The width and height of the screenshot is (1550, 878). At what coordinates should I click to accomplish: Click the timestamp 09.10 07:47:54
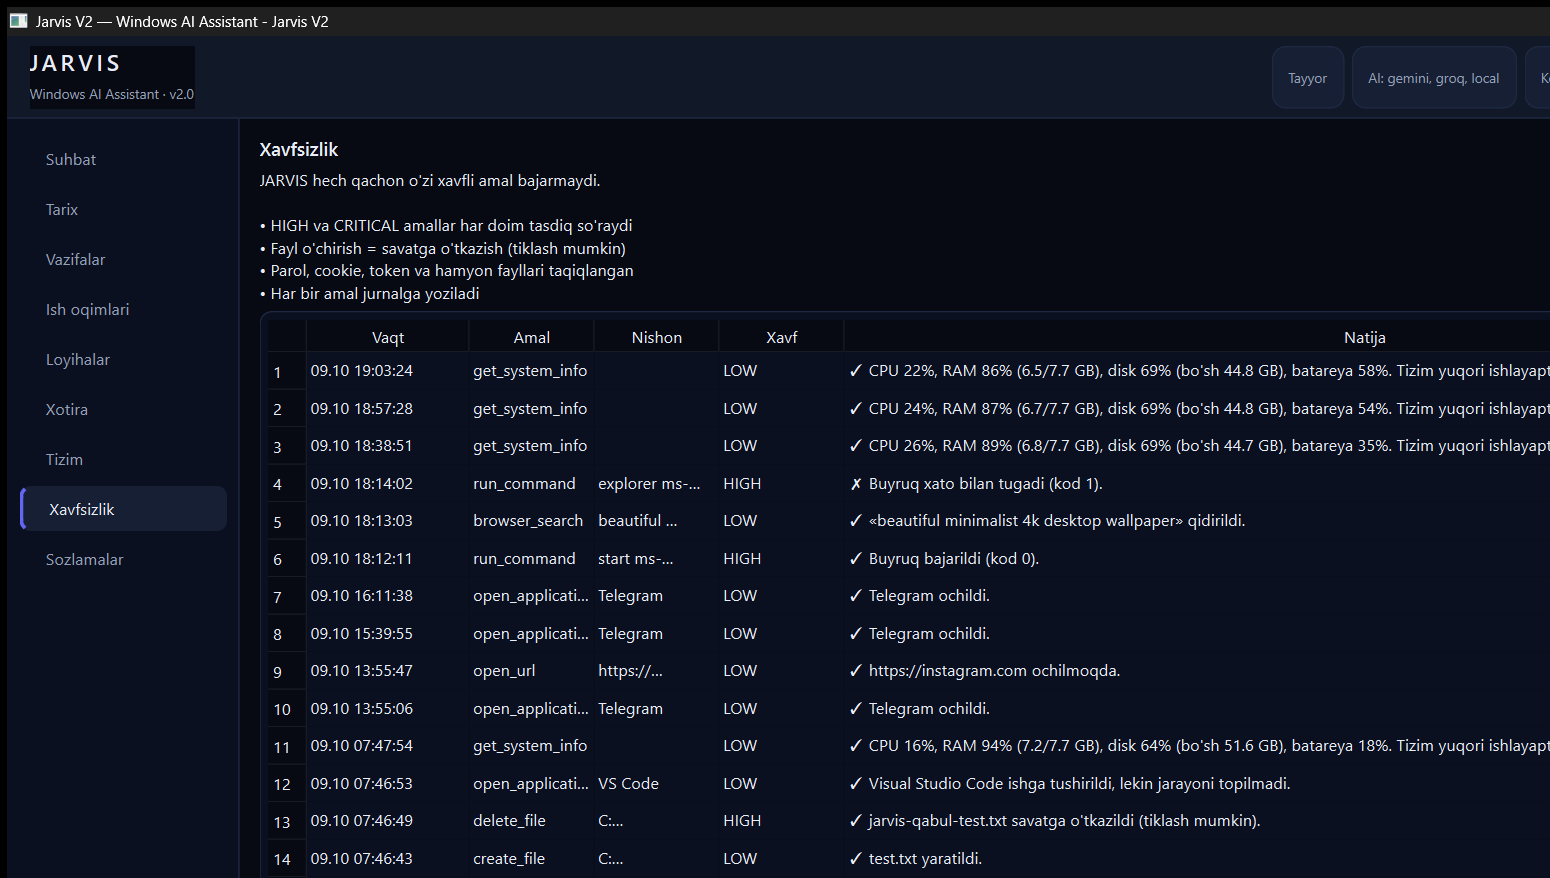362,746
